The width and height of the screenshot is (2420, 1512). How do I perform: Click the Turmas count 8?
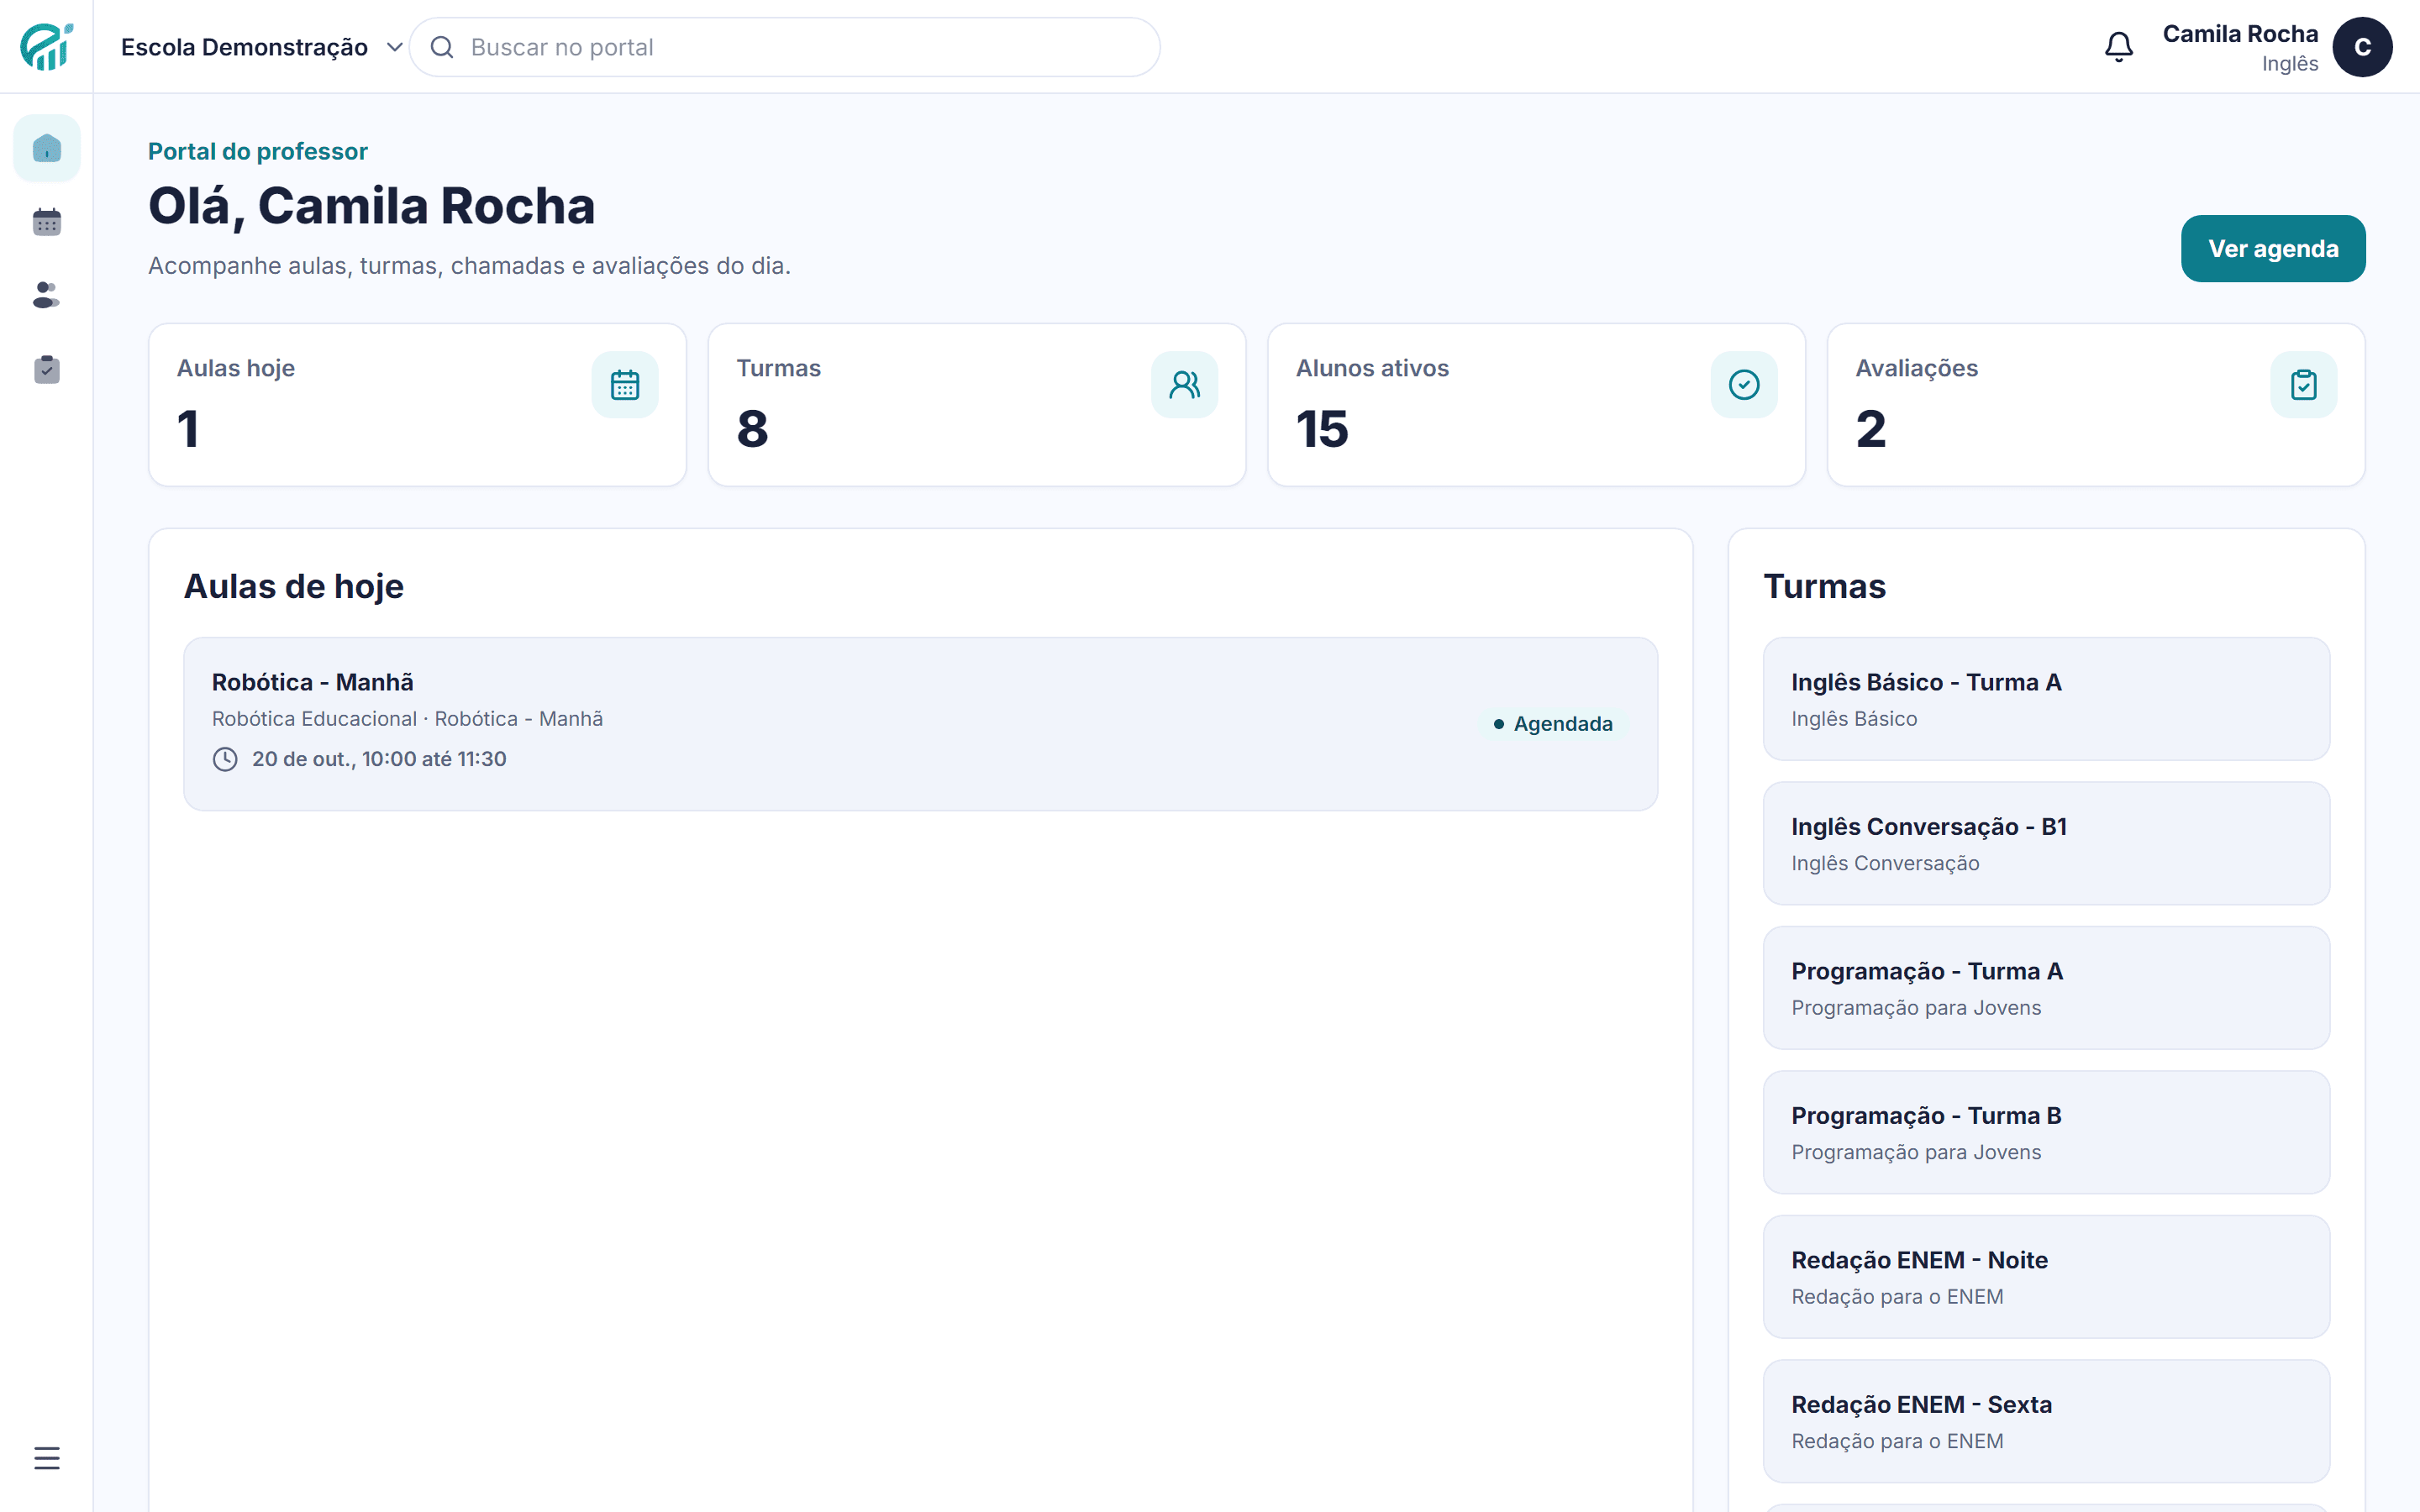[x=752, y=429]
